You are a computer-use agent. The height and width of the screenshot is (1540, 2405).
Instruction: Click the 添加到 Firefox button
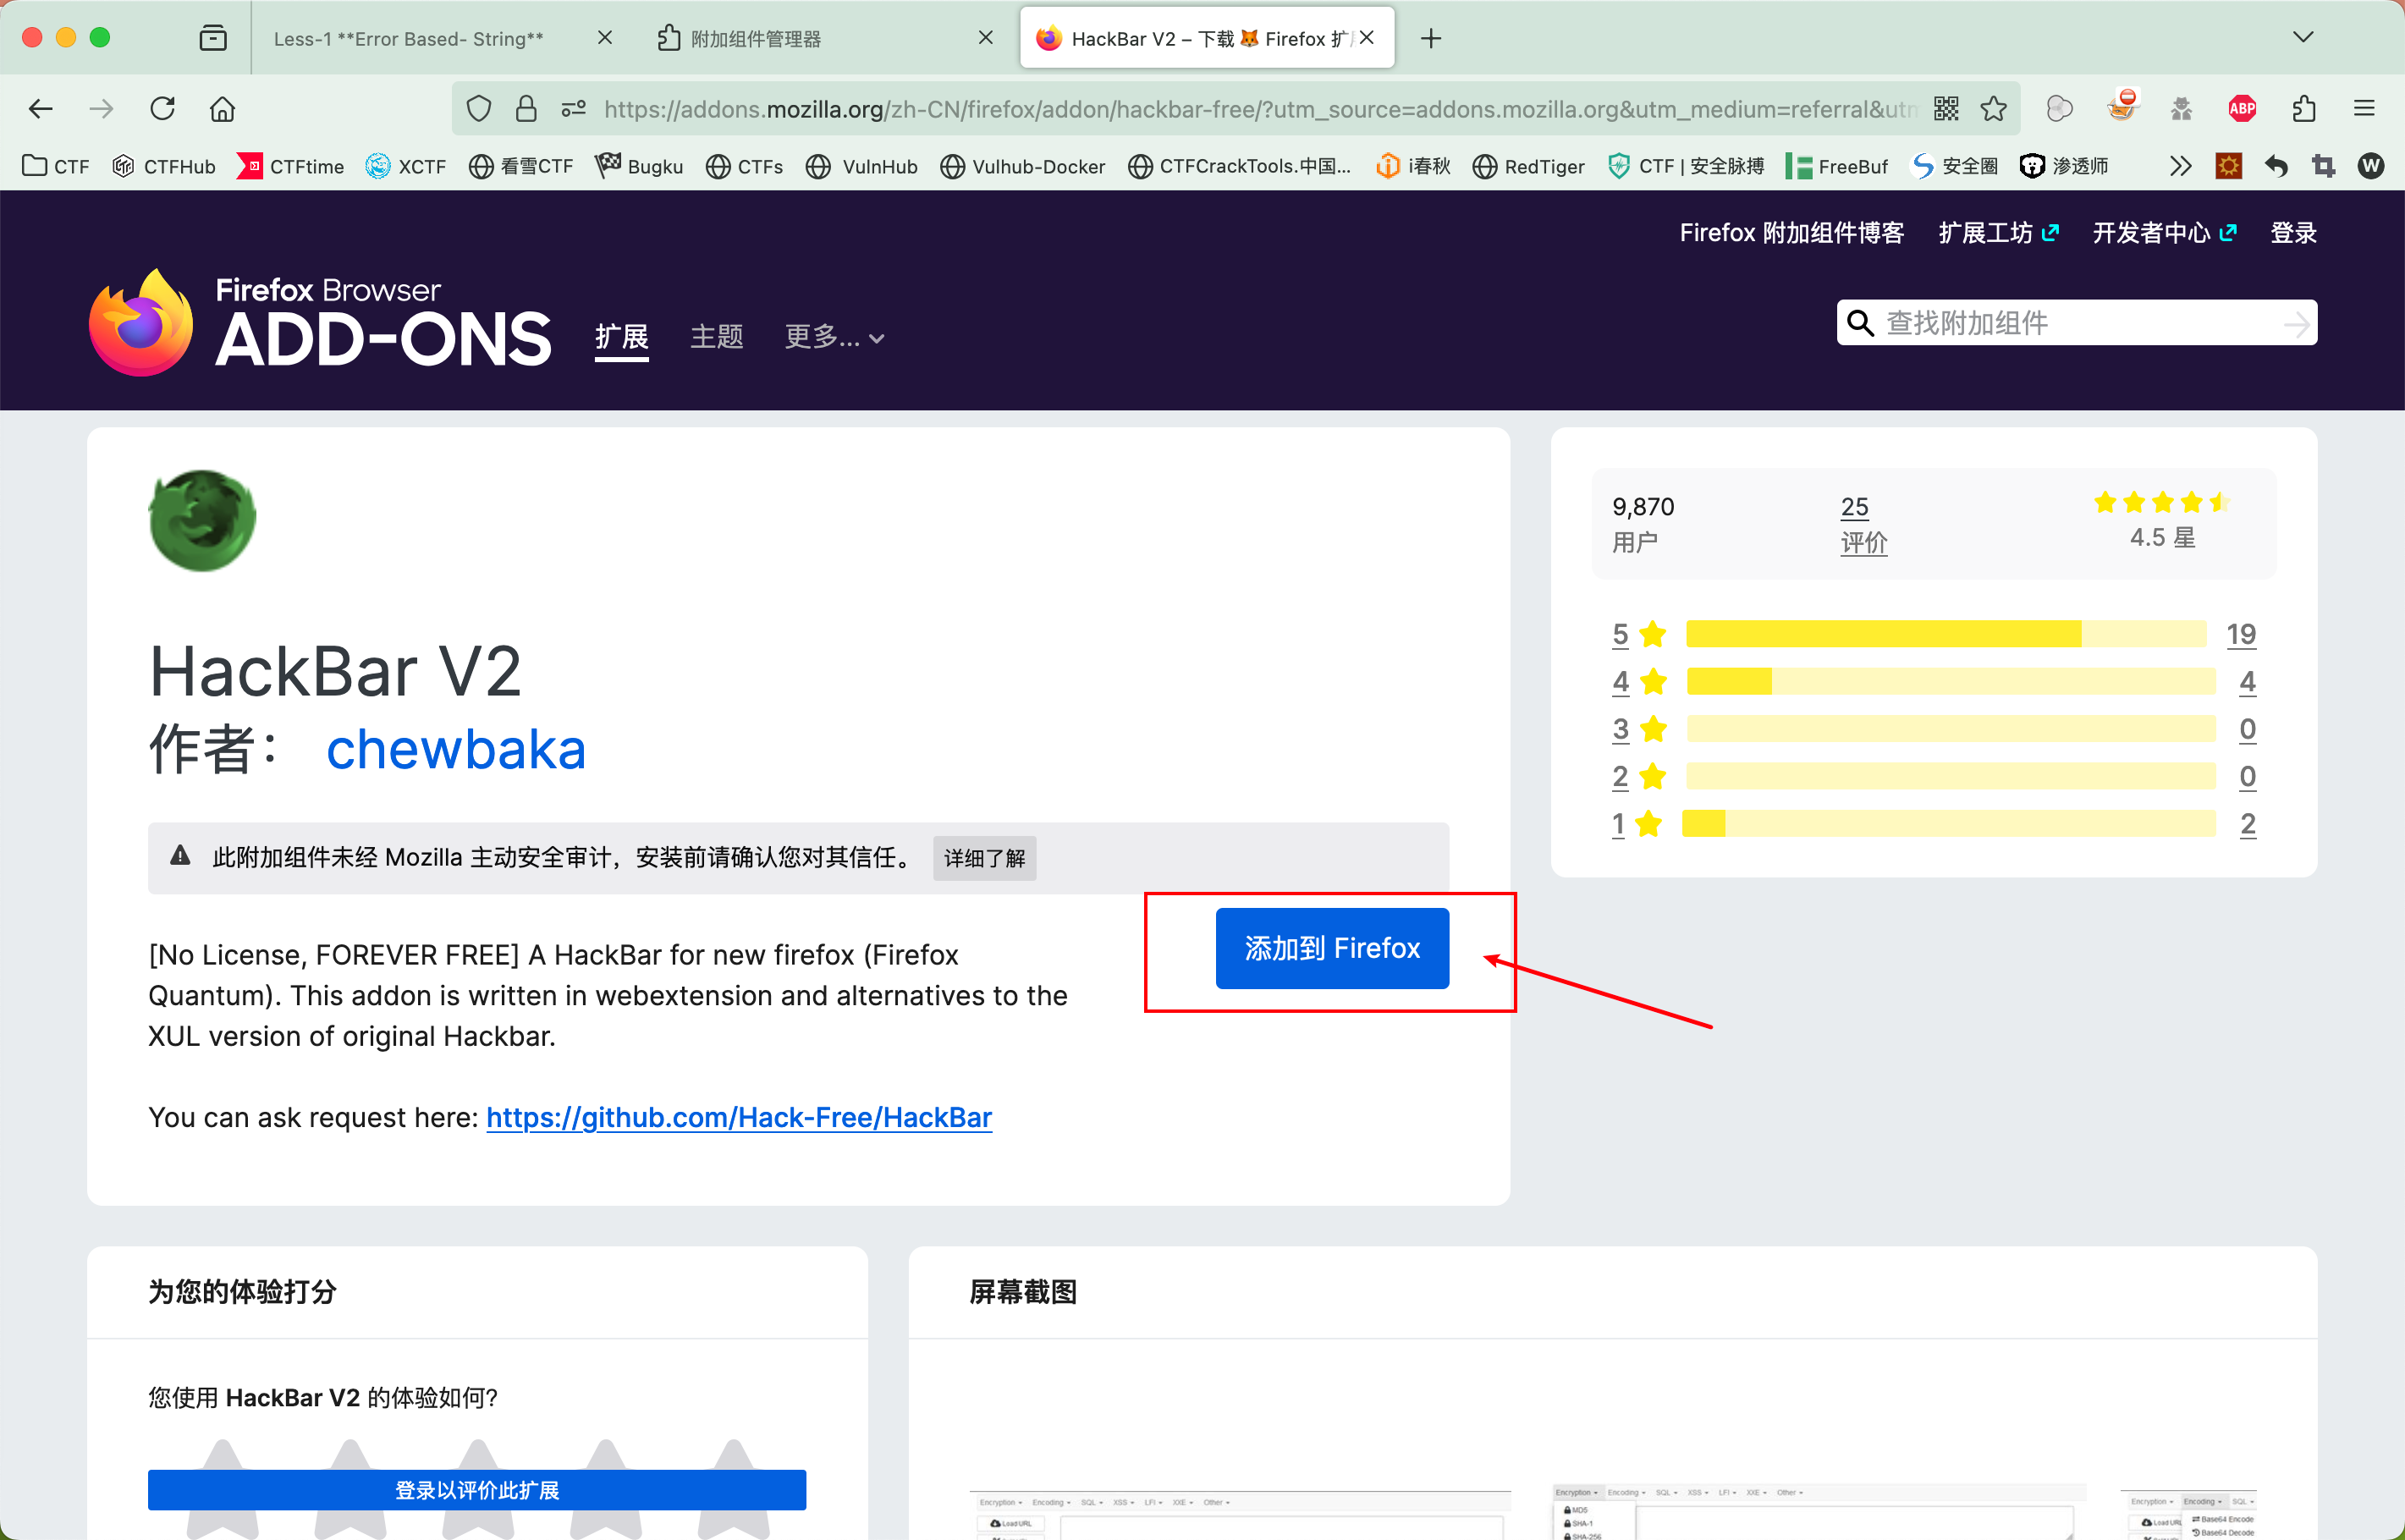[1332, 948]
